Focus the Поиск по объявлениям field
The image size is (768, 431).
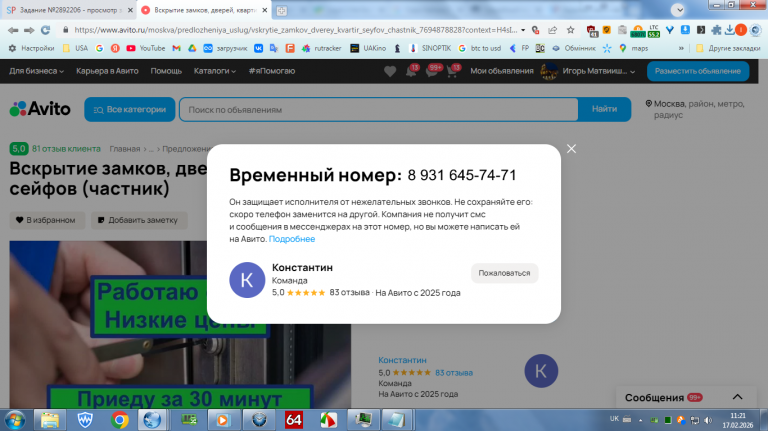pyautogui.click(x=378, y=110)
